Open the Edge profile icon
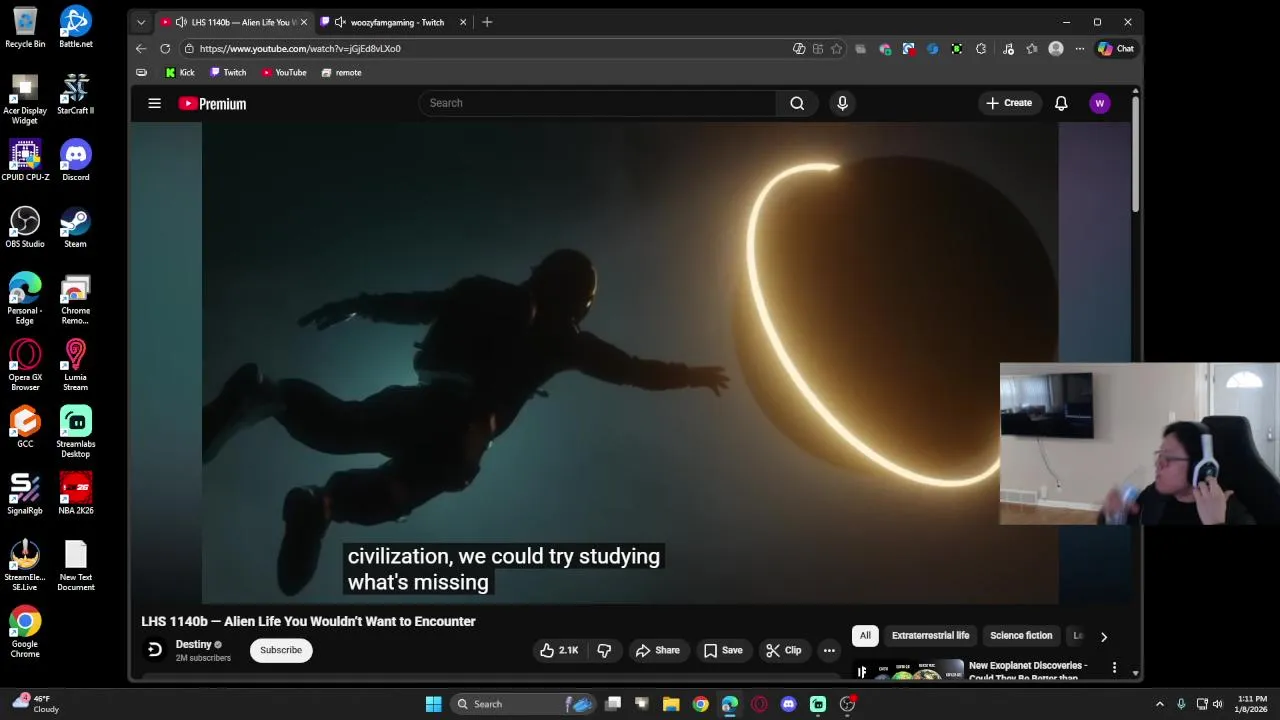Image resolution: width=1280 pixels, height=720 pixels. coord(1056,48)
